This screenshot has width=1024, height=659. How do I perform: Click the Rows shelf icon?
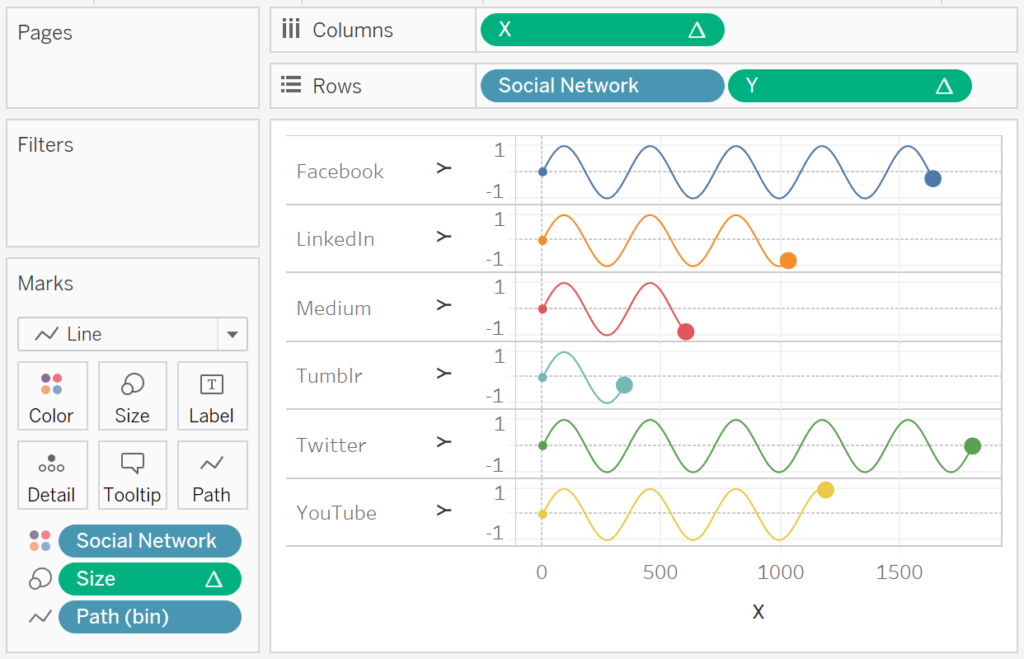(x=291, y=85)
